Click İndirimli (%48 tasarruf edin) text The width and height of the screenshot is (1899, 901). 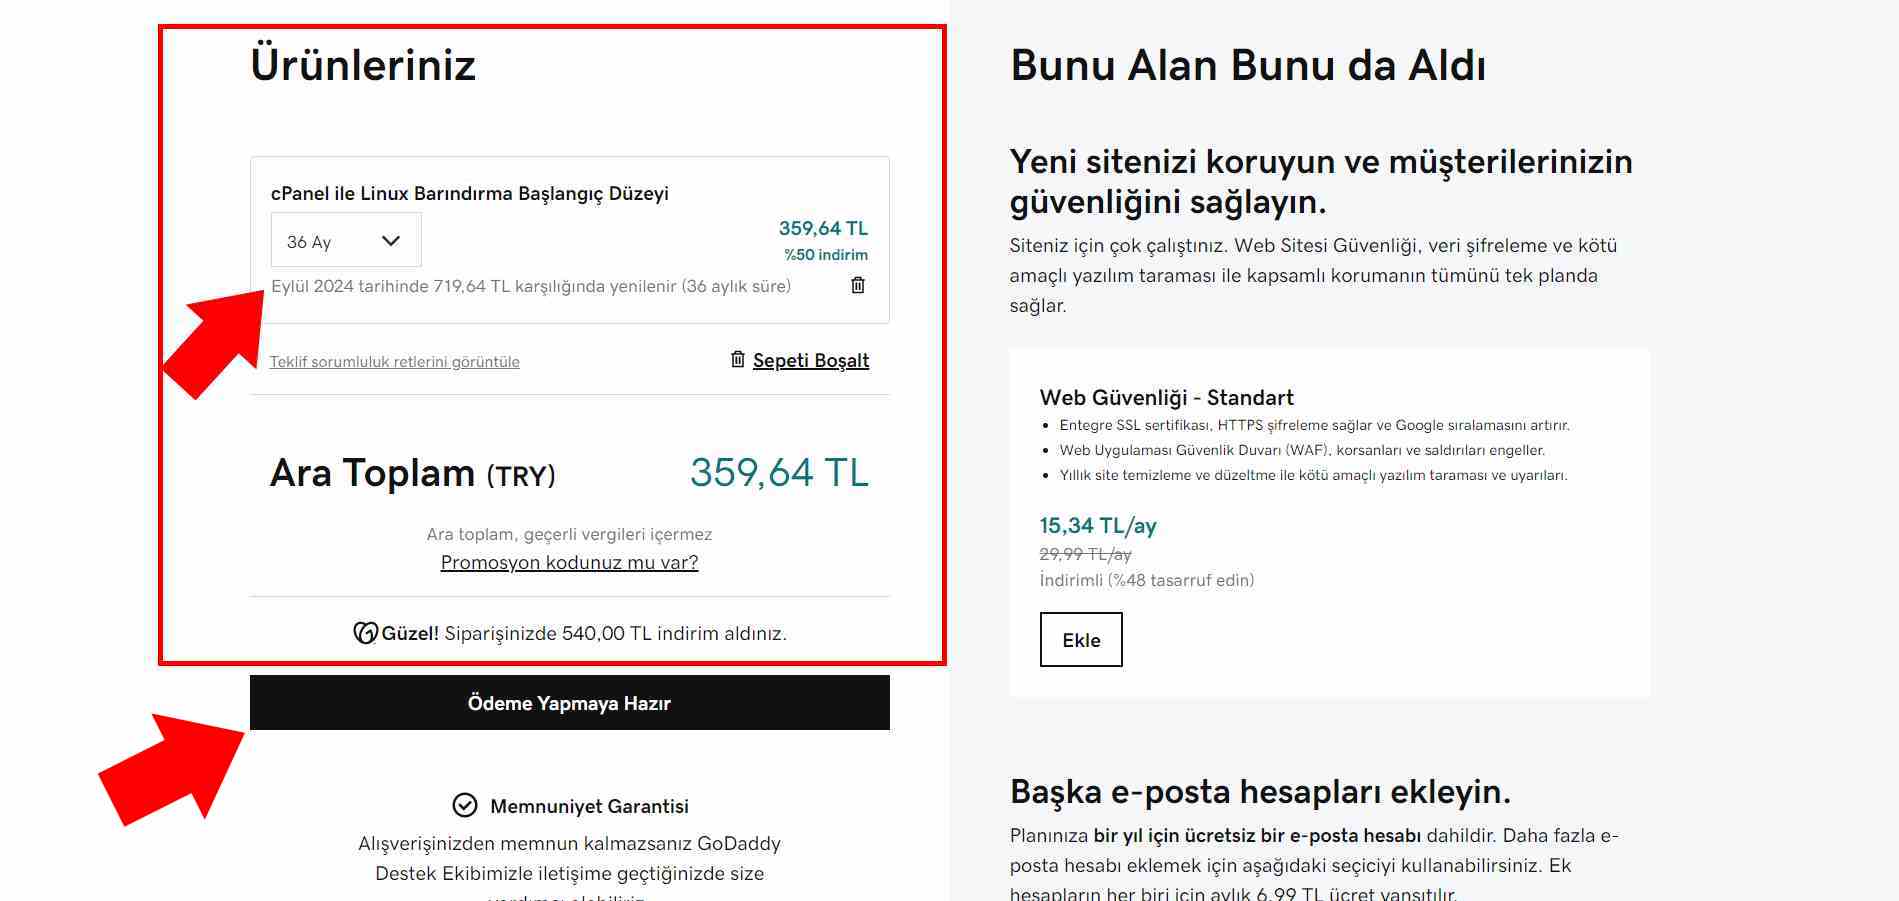click(x=1146, y=580)
